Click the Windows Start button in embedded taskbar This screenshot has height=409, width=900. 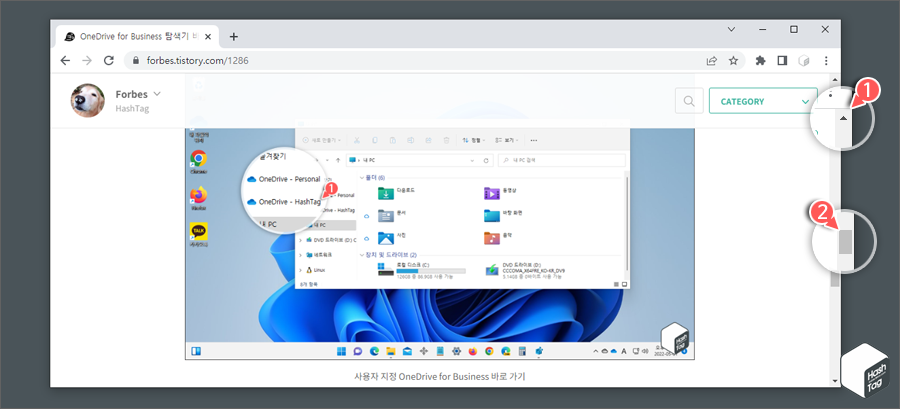[341, 351]
